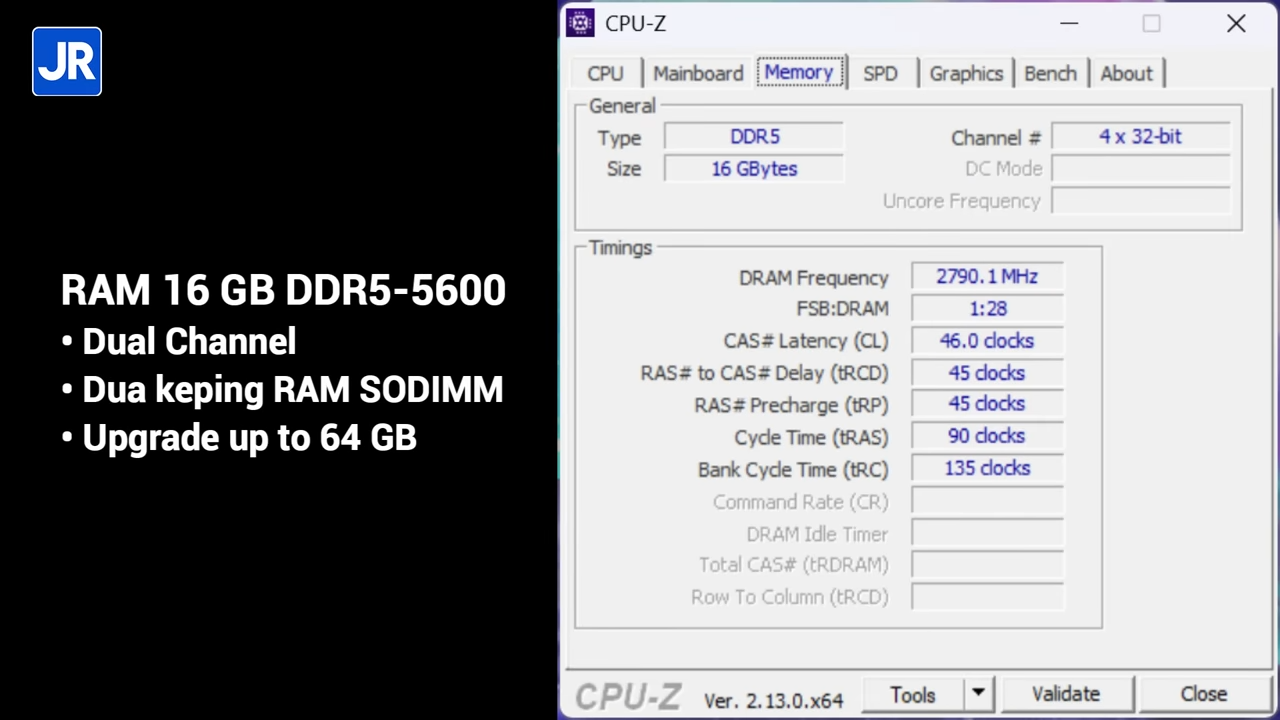Click the 4 x 32-bit channel field

pos(1141,137)
